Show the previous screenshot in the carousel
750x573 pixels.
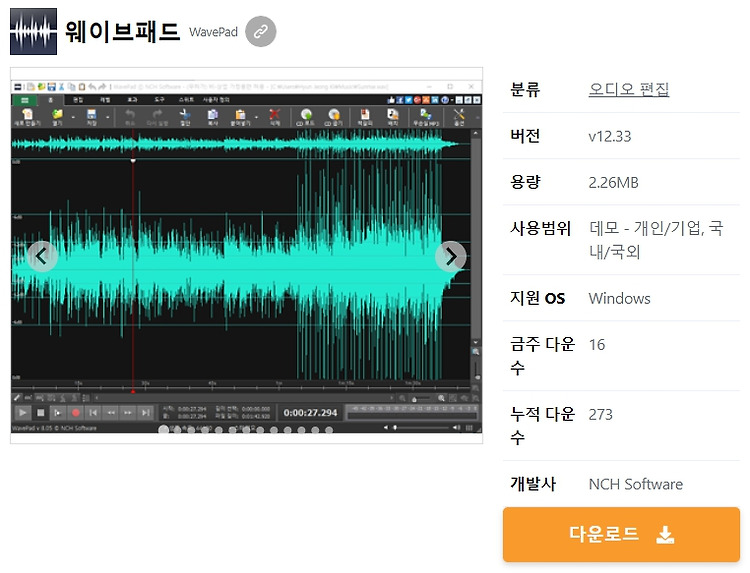(x=42, y=257)
